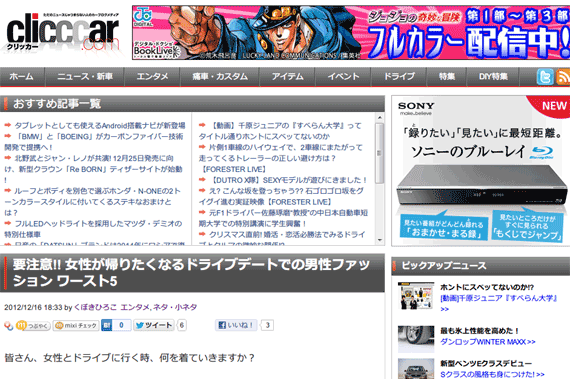Click the tire WINTER MAXX thumbnail
The image size is (570, 379).
pos(416,339)
